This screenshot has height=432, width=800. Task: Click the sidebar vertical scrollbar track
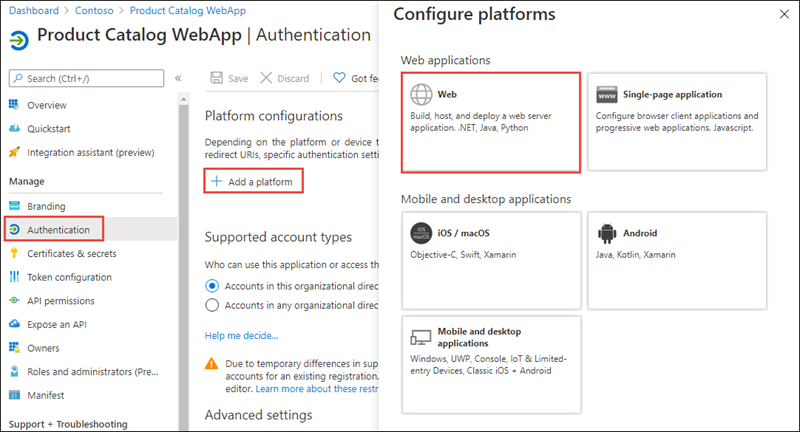pos(184,268)
